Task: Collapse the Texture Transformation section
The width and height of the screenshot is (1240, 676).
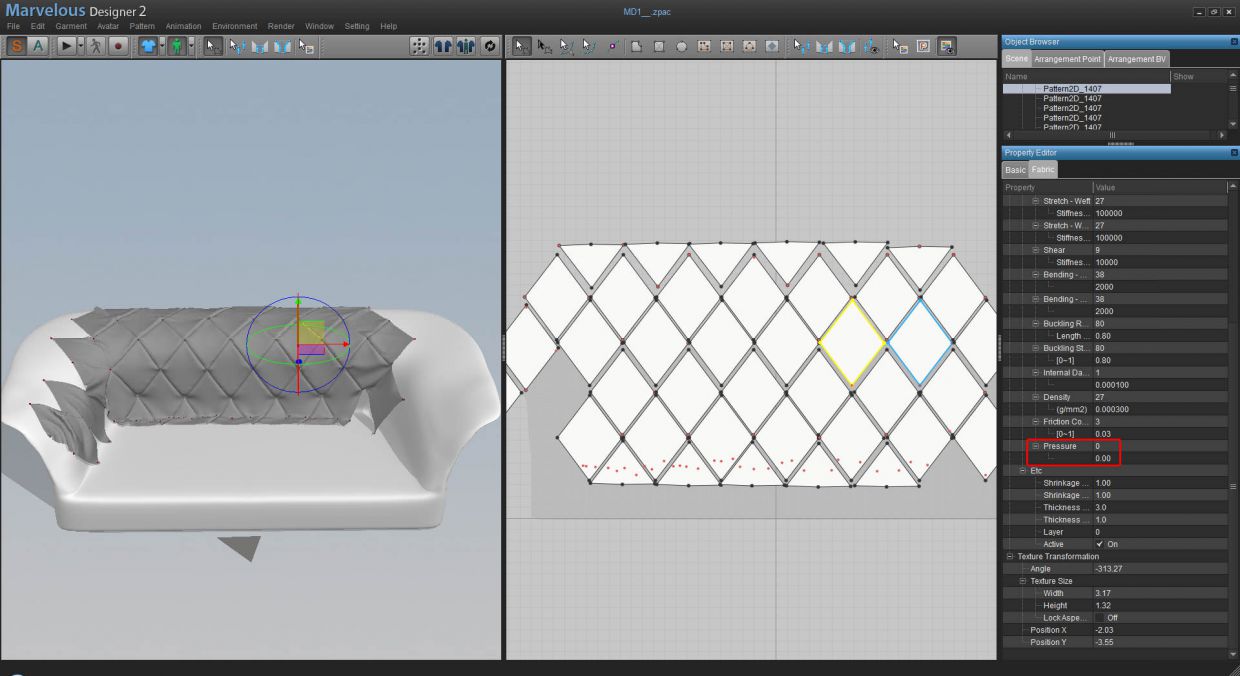Action: click(x=1010, y=556)
